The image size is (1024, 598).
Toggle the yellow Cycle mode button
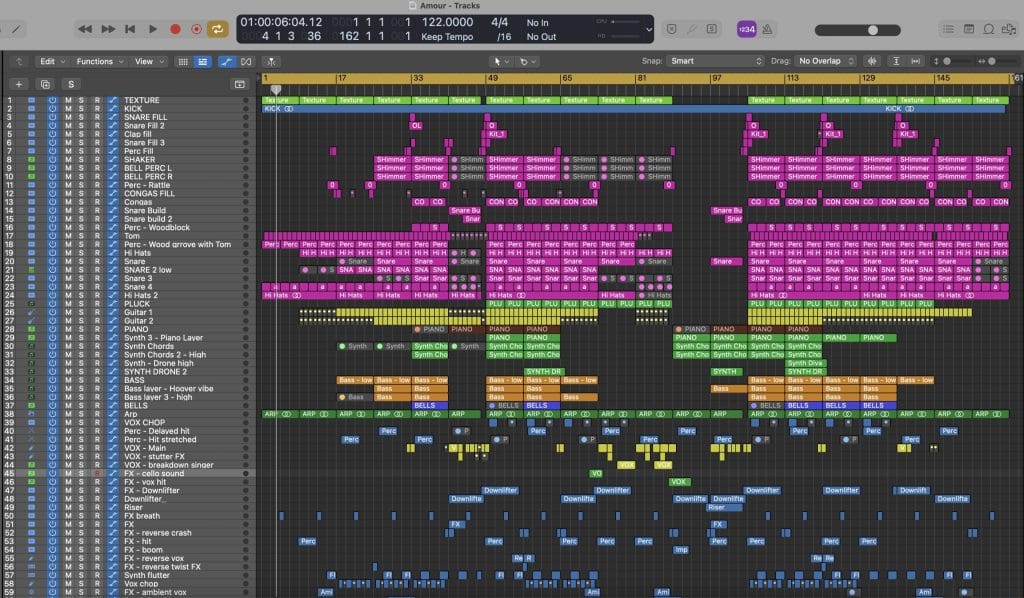pos(218,29)
